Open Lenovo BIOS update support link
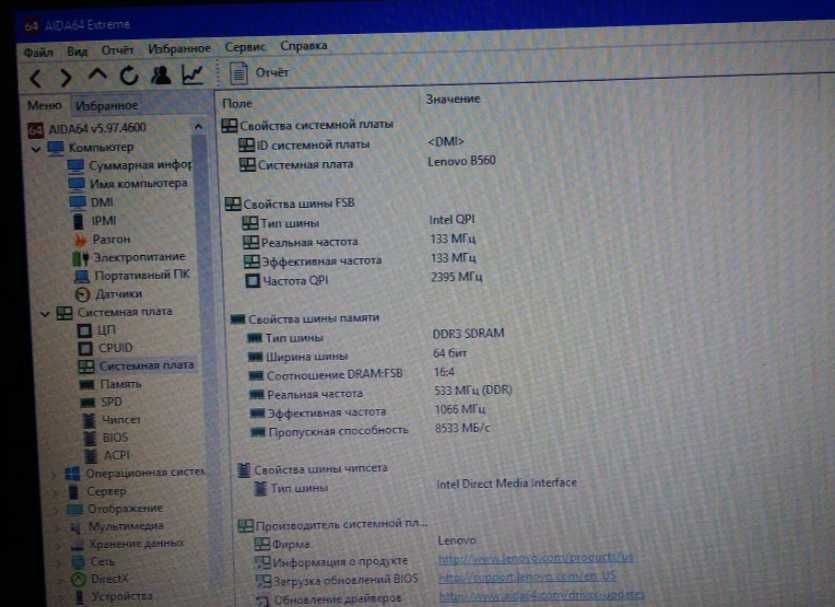The height and width of the screenshot is (607, 835). [x=528, y=577]
